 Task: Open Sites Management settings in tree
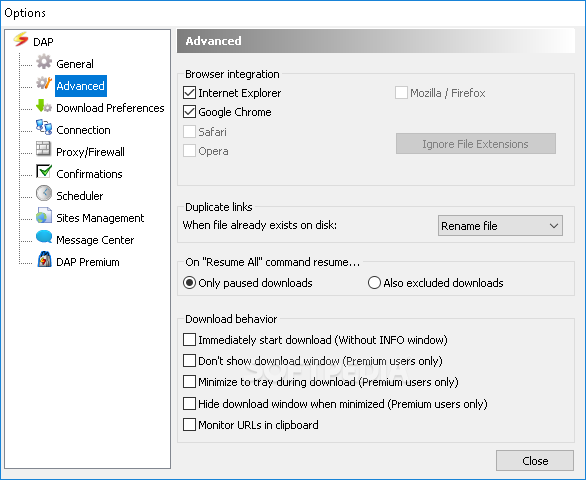coord(100,218)
